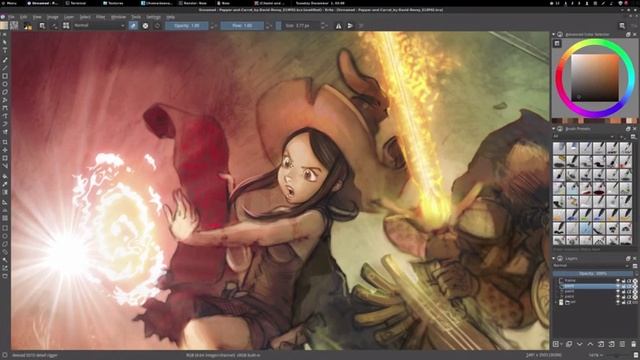Float the Advanced Color Selector docker
Screen dimensions: 640x360
point(628,35)
